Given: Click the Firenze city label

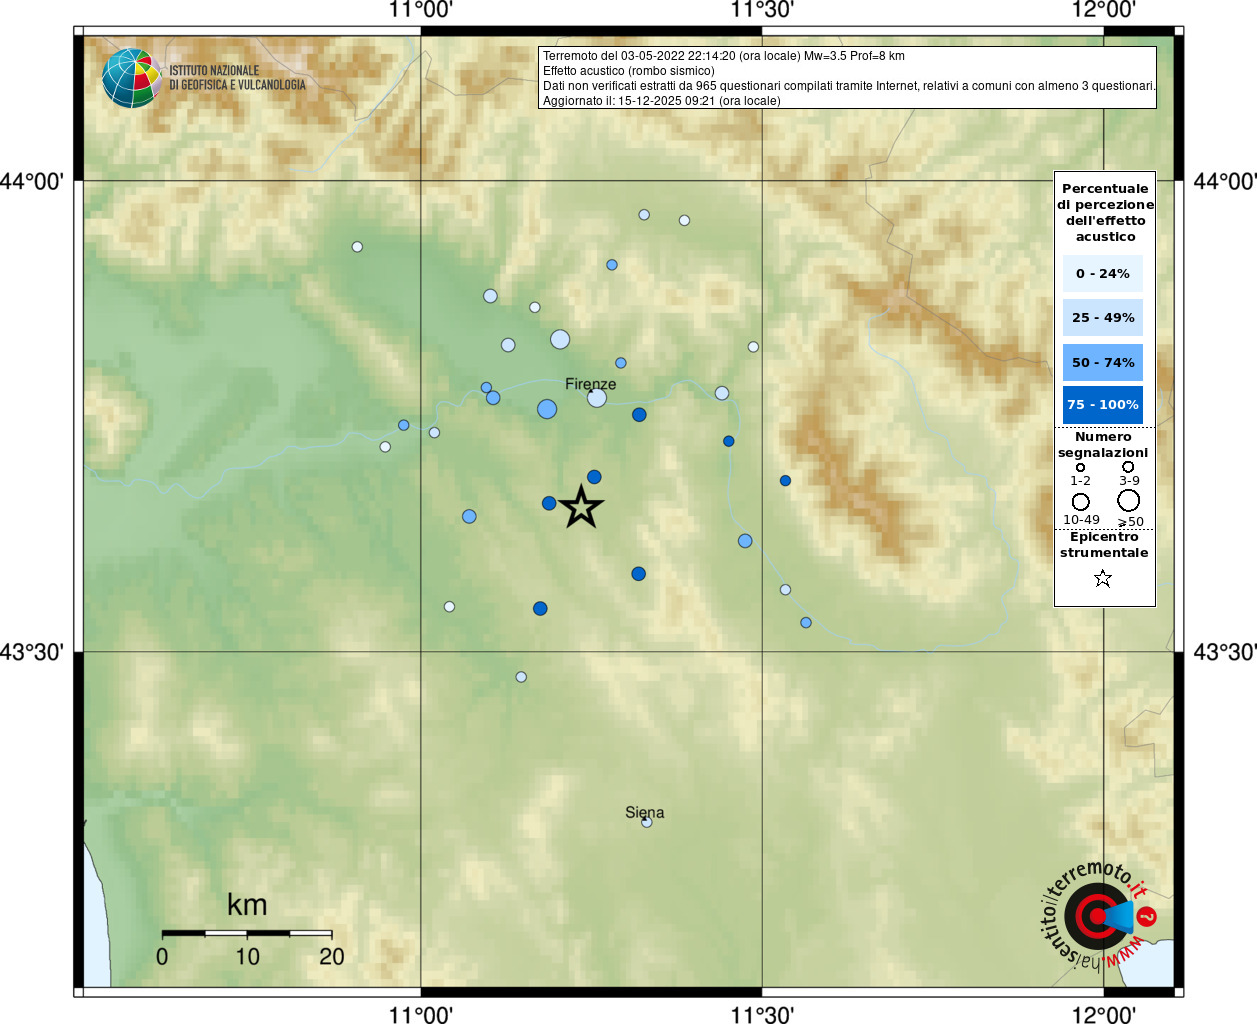Looking at the screenshot, I should click(x=591, y=384).
